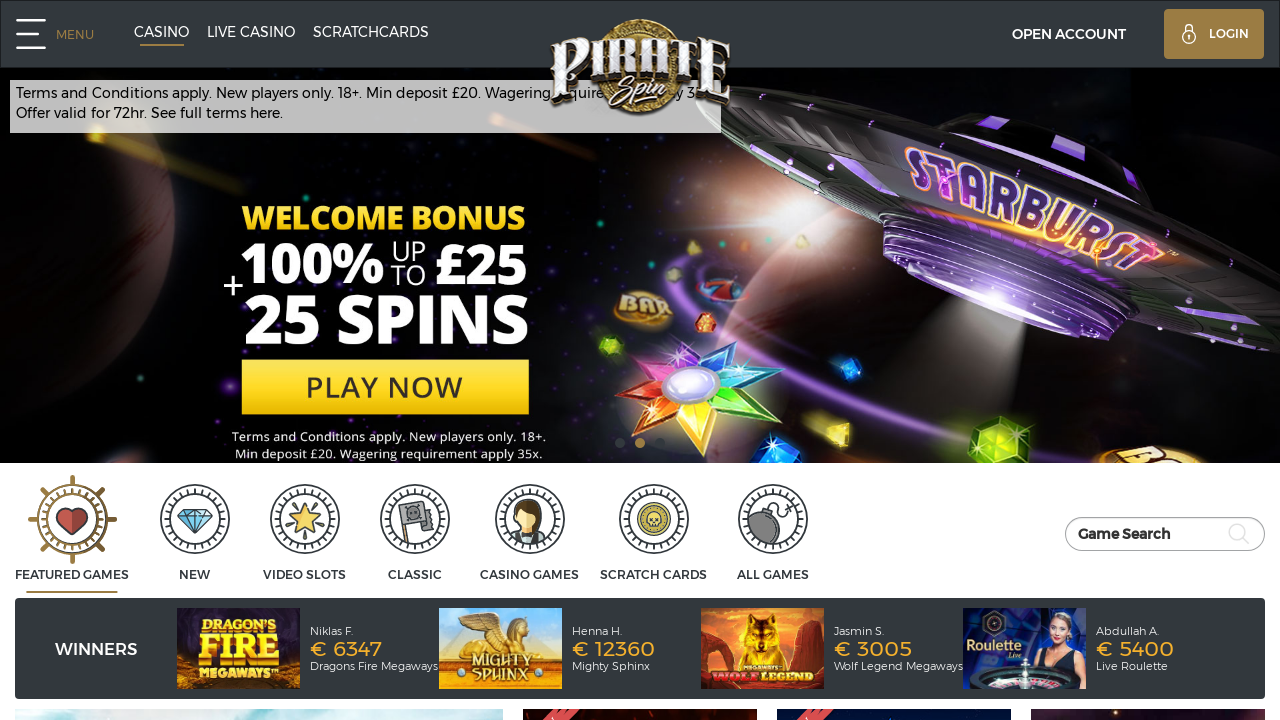Click into the Game Search field
The height and width of the screenshot is (720, 1280).
point(1165,534)
